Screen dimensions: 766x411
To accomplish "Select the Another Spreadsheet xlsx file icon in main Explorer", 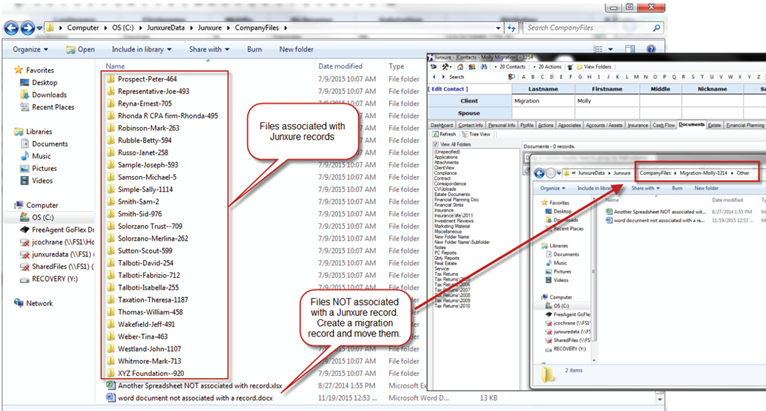I will click(111, 386).
